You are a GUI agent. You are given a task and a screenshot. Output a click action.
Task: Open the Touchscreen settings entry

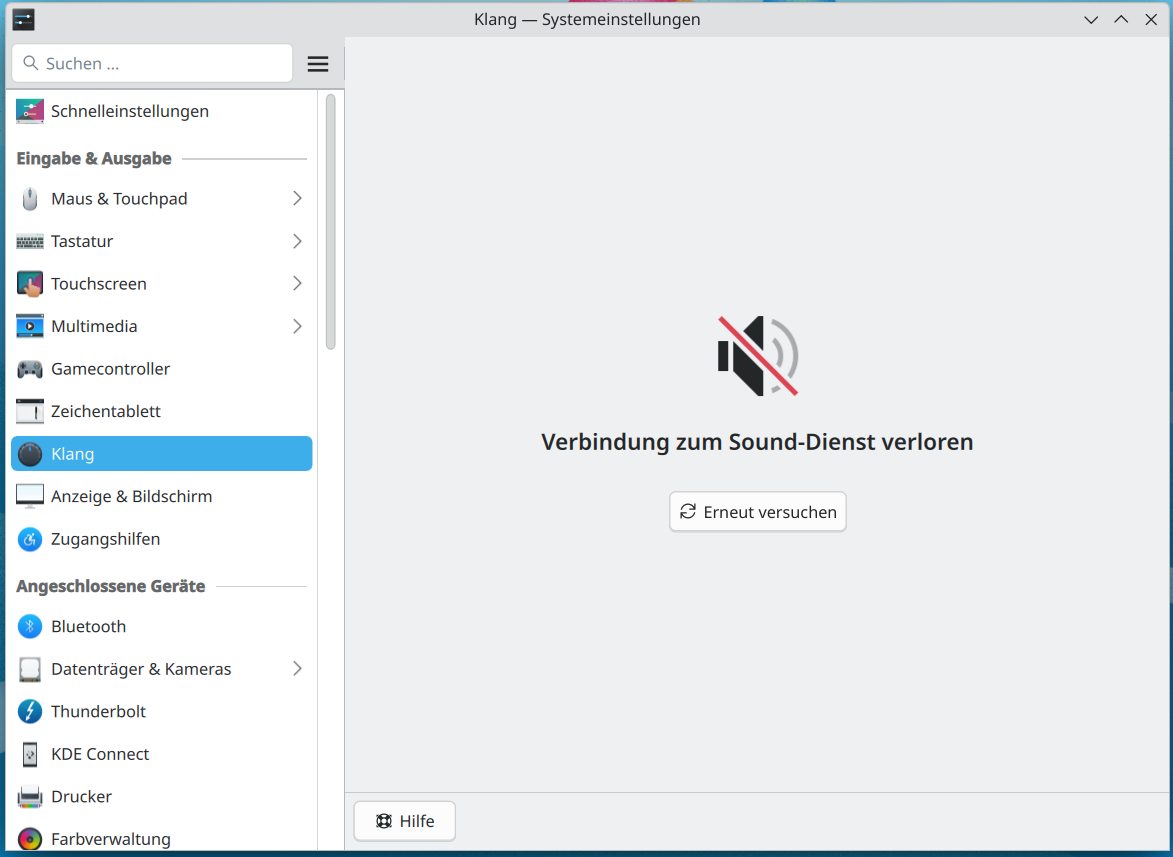point(99,284)
